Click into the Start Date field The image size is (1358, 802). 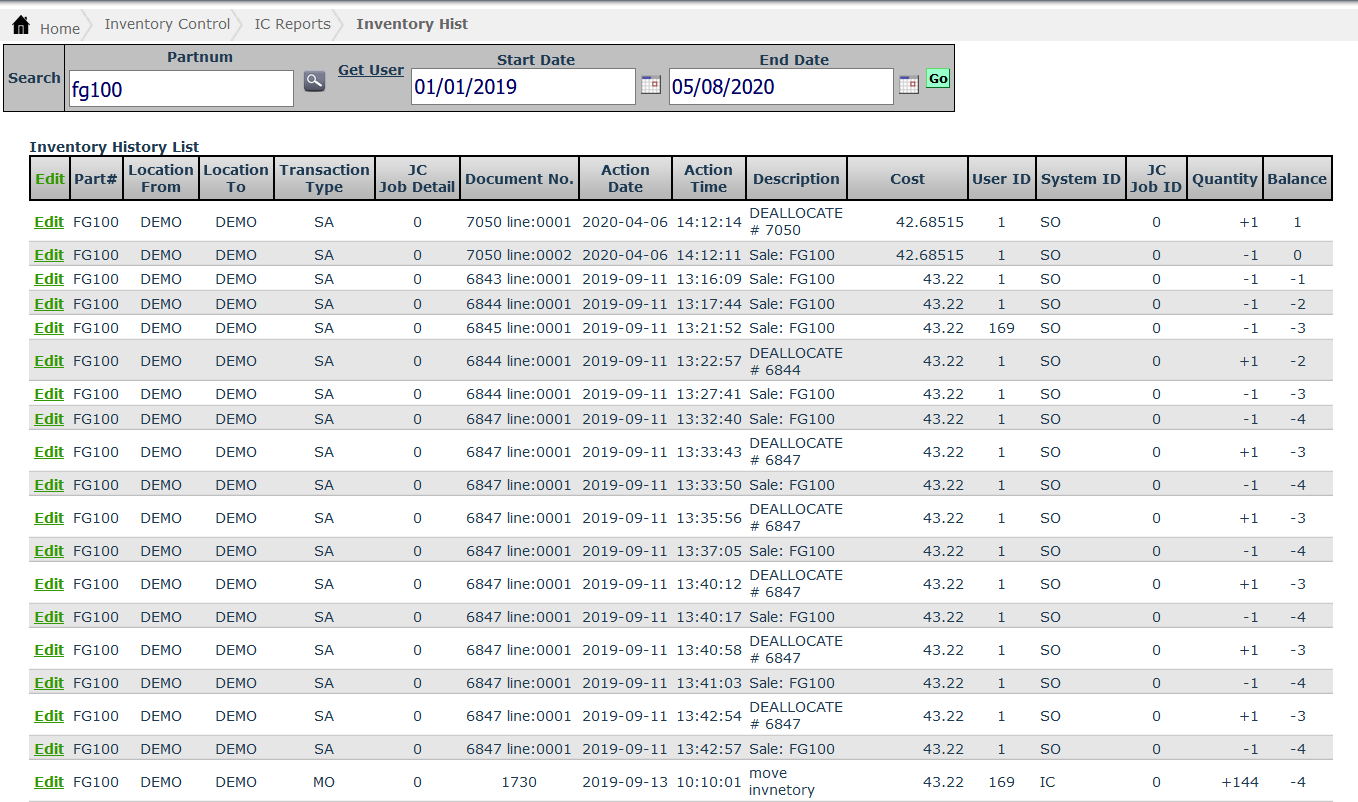tap(522, 87)
